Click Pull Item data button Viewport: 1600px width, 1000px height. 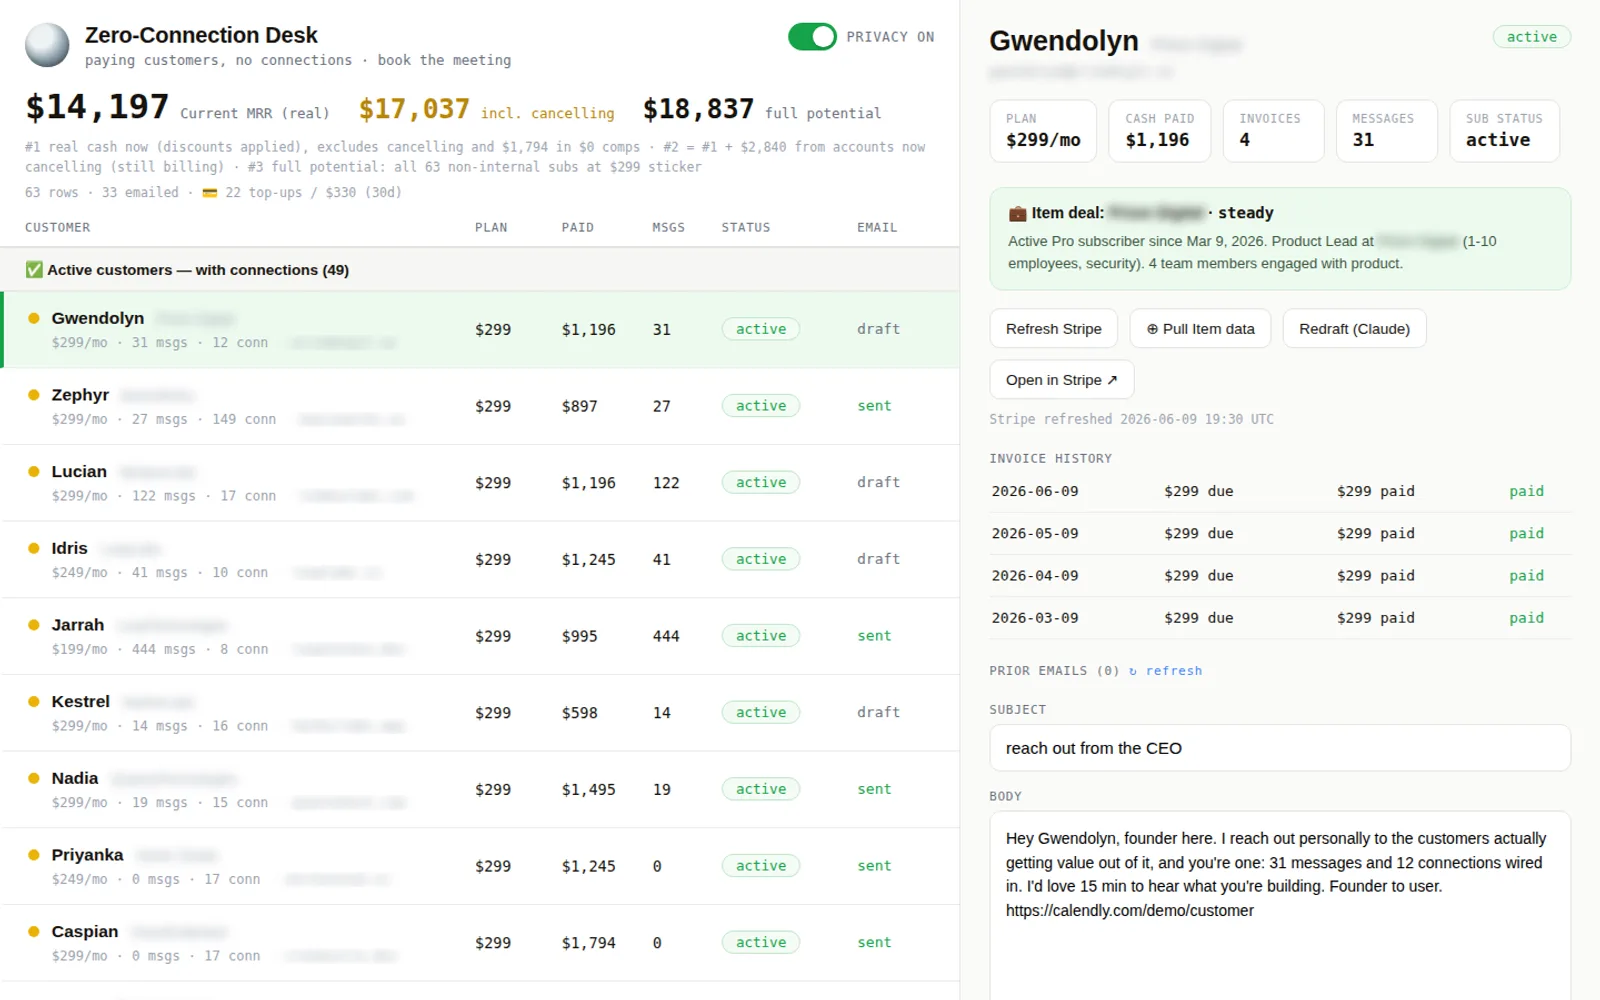(x=1200, y=329)
